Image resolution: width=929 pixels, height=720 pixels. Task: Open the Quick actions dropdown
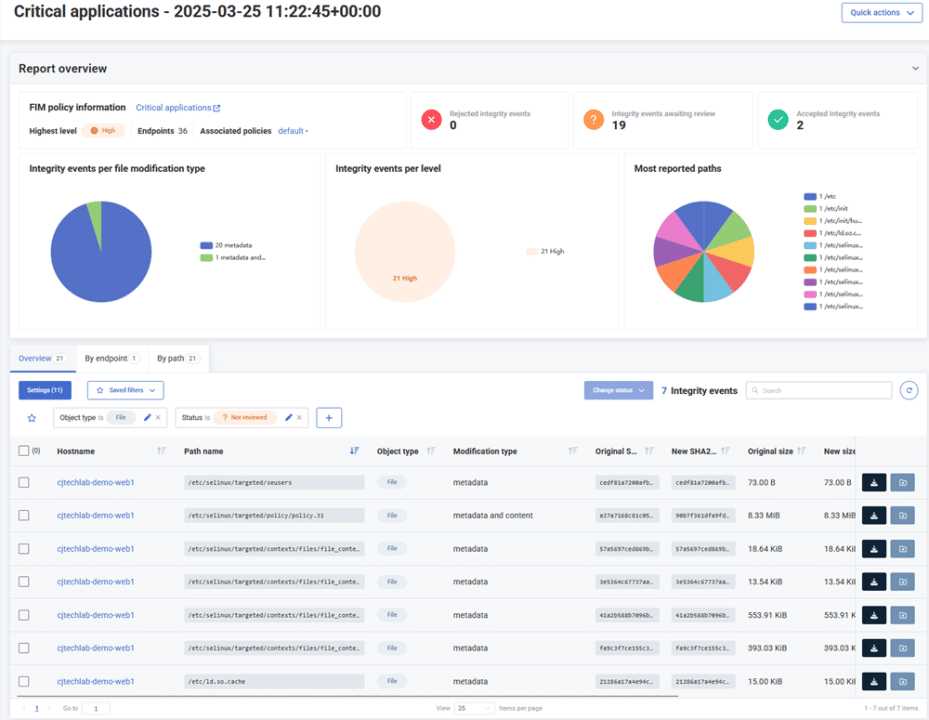881,13
